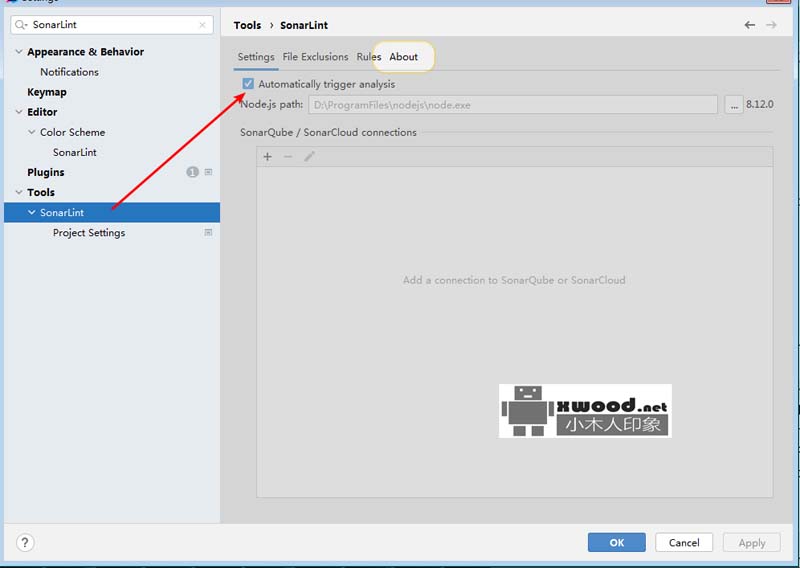This screenshot has width=800, height=568.
Task: Uncheck Automatically trigger analysis
Action: [248, 84]
